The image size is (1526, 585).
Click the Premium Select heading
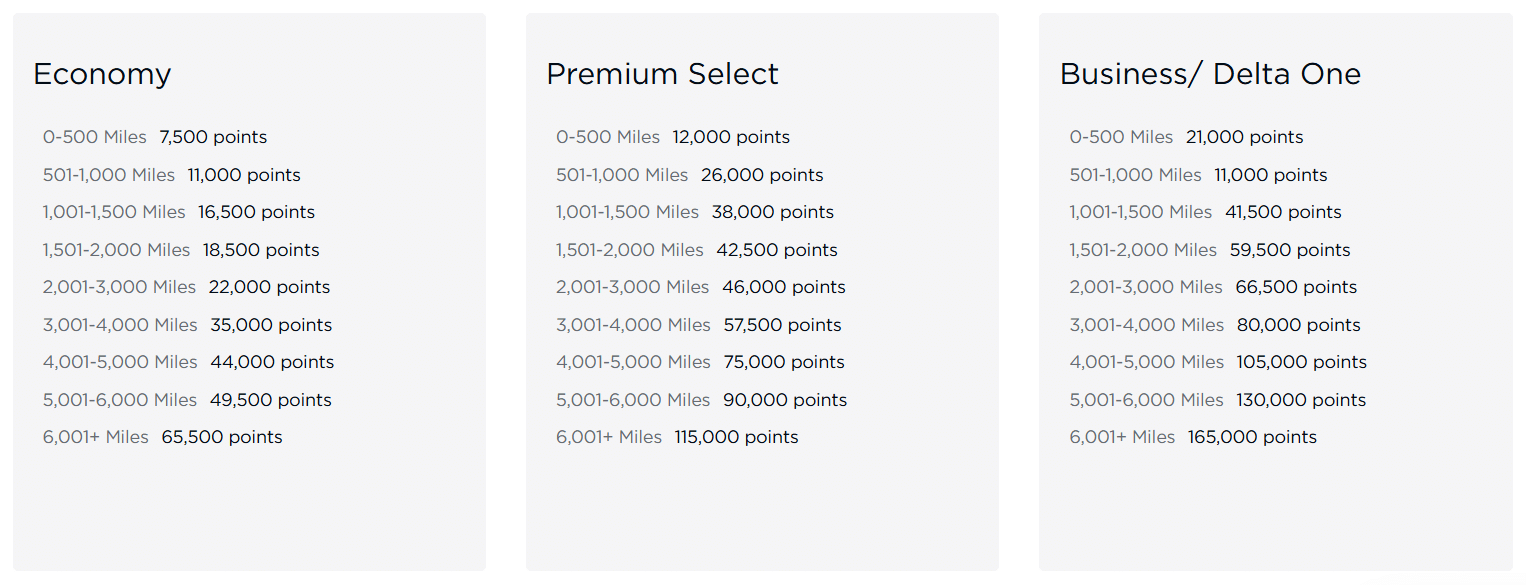pyautogui.click(x=662, y=74)
